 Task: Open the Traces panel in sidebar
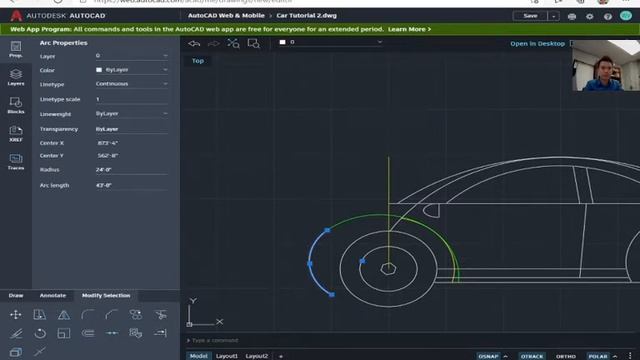[16, 162]
